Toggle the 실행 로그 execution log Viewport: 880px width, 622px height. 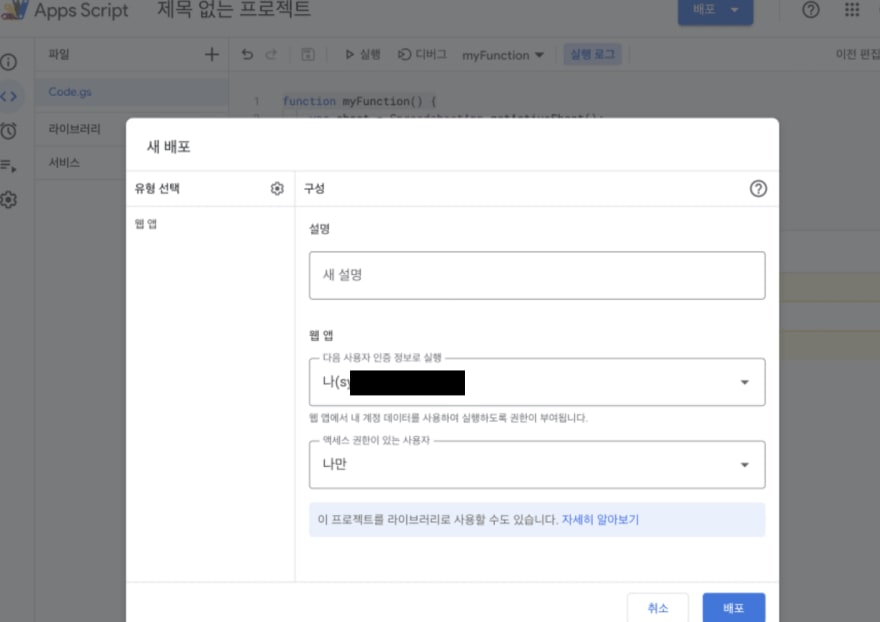592,54
